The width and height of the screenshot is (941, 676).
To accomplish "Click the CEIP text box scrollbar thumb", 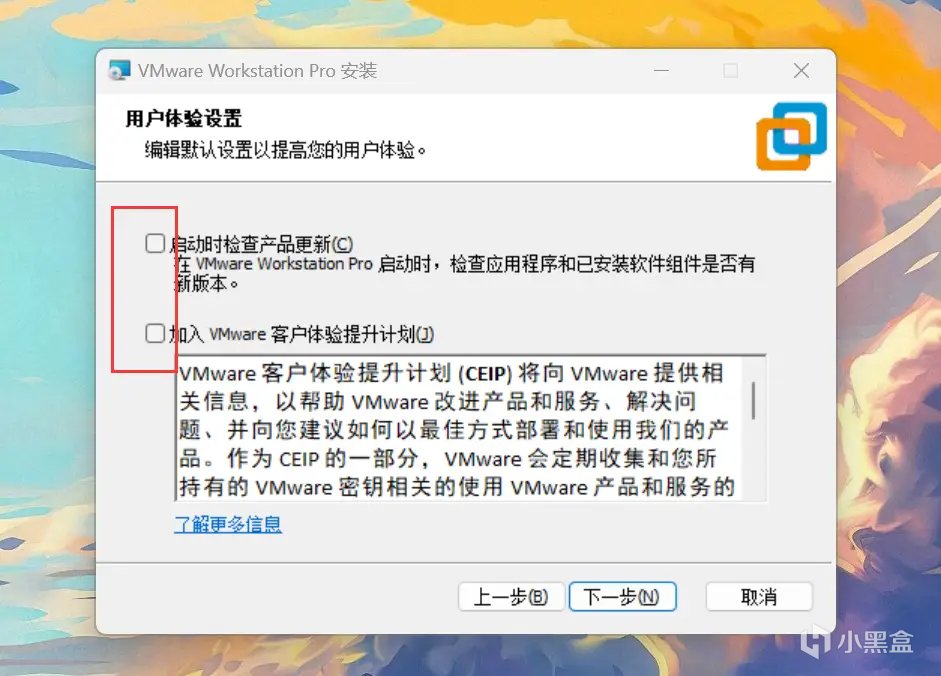I will tap(753, 400).
